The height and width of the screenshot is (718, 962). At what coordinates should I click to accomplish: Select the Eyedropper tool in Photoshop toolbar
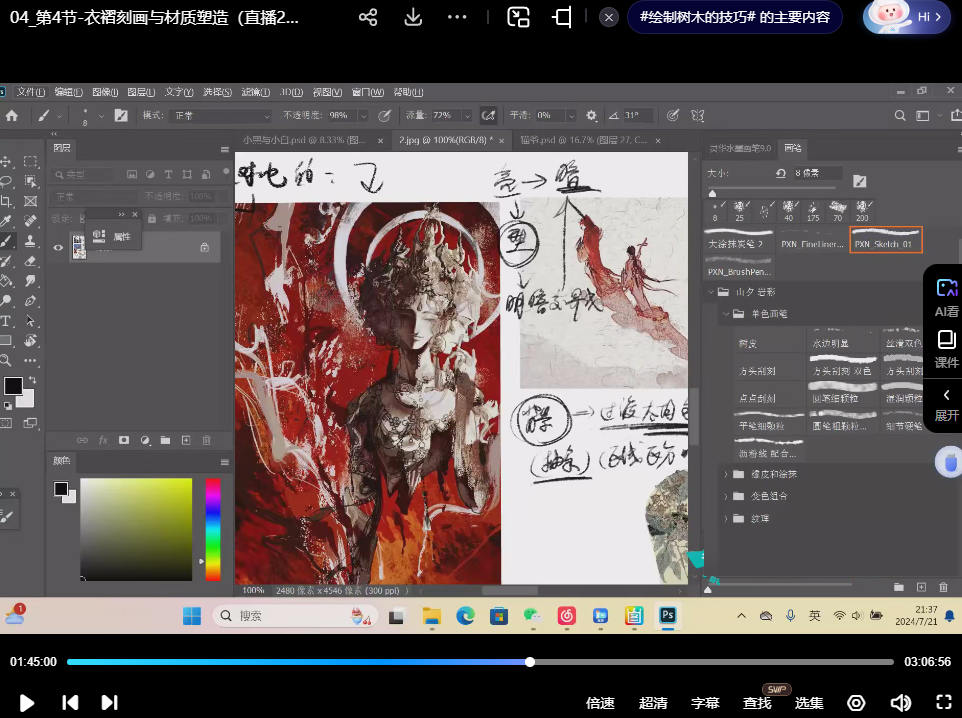click(x=7, y=221)
